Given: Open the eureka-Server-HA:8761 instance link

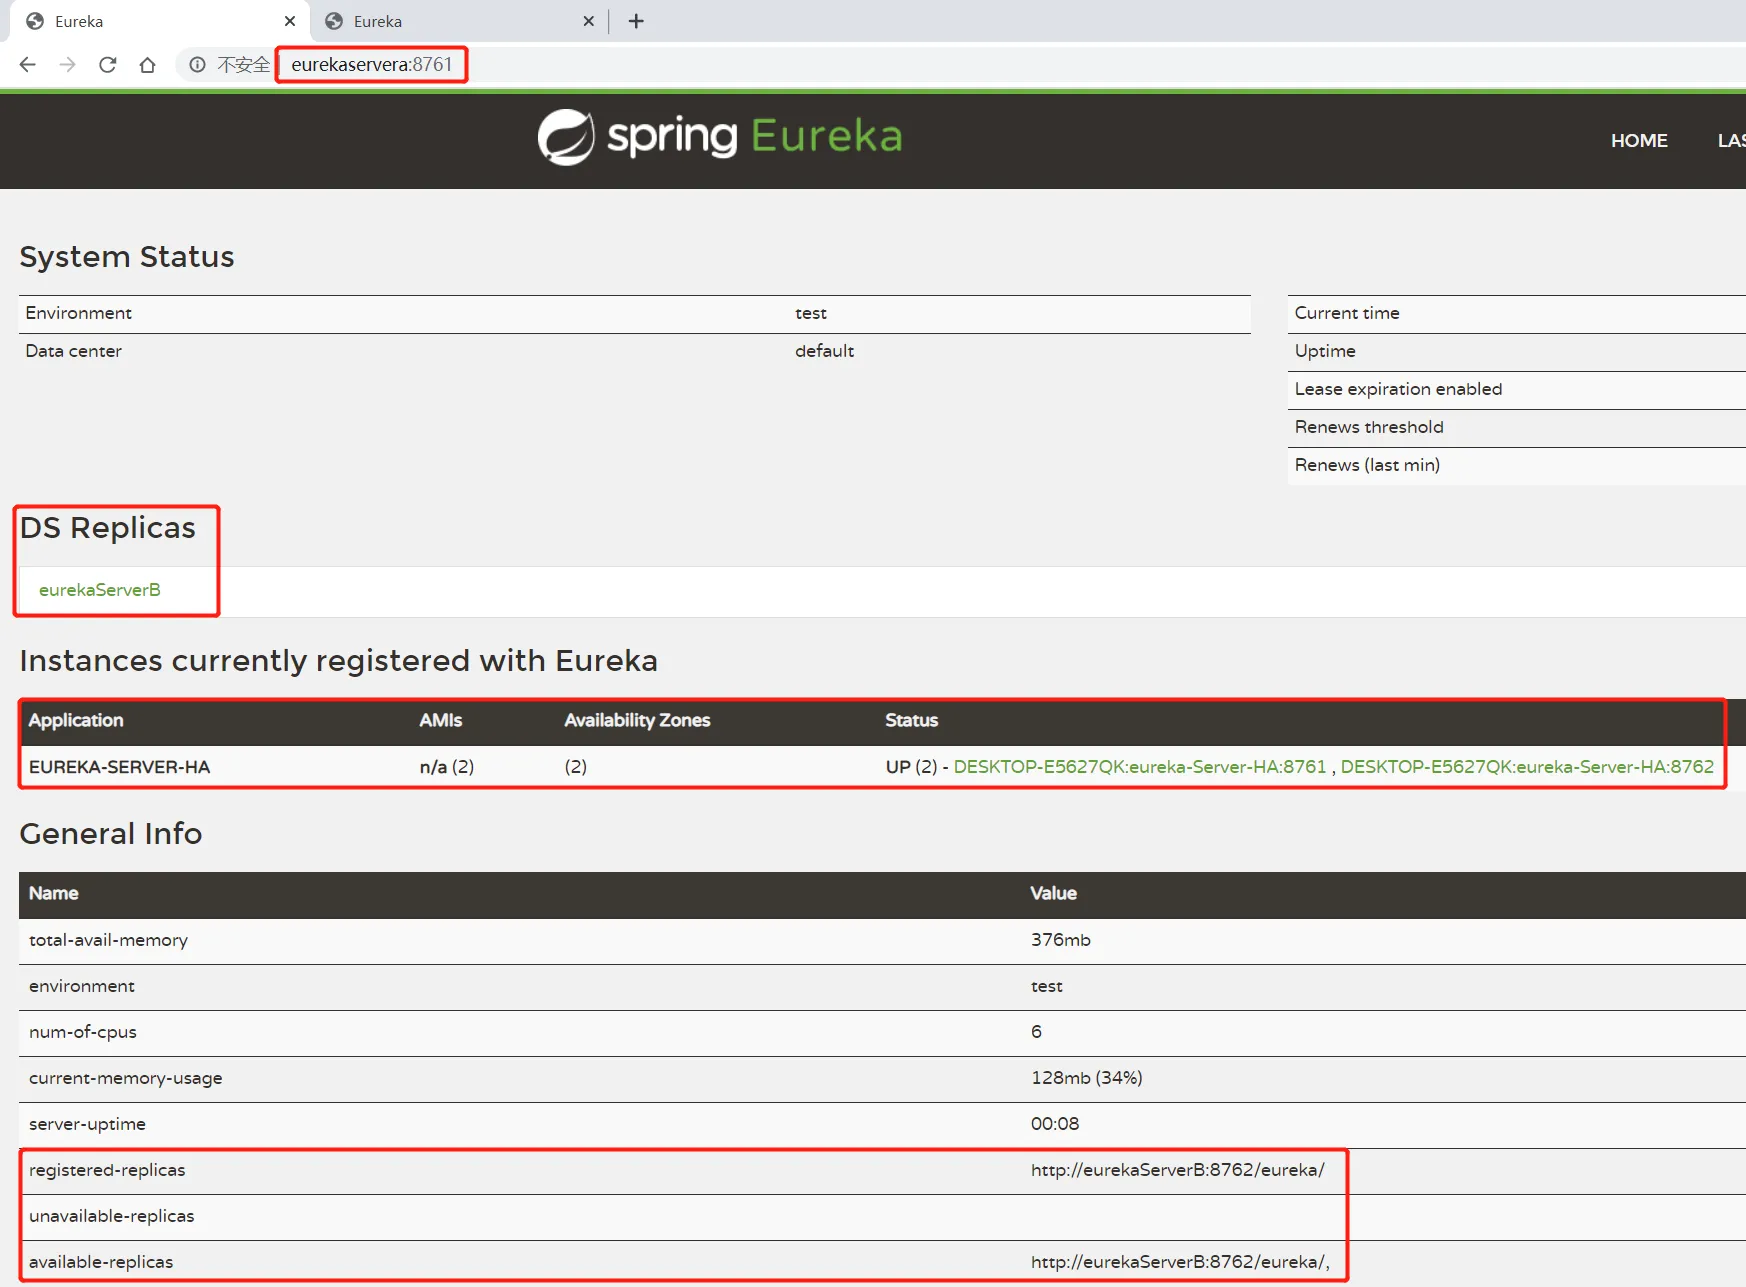Looking at the screenshot, I should (1139, 767).
